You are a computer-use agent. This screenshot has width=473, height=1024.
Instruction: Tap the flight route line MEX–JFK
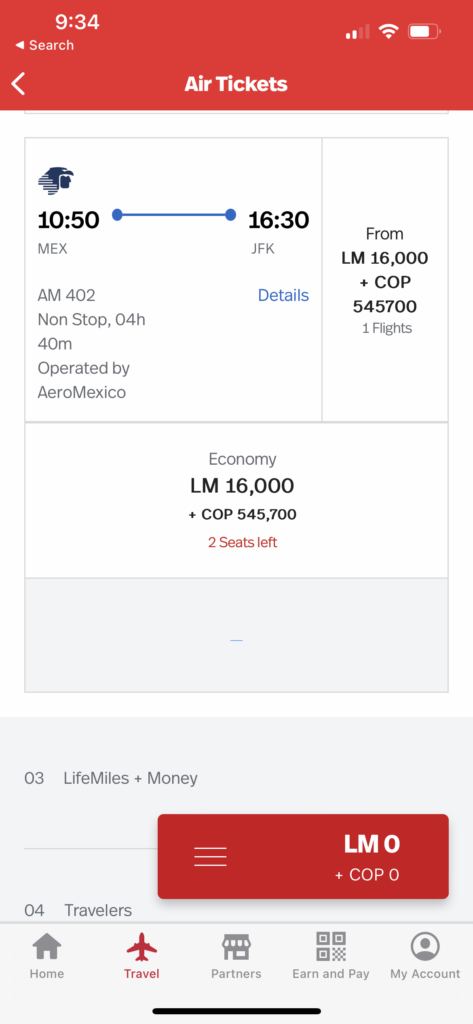pyautogui.click(x=174, y=215)
